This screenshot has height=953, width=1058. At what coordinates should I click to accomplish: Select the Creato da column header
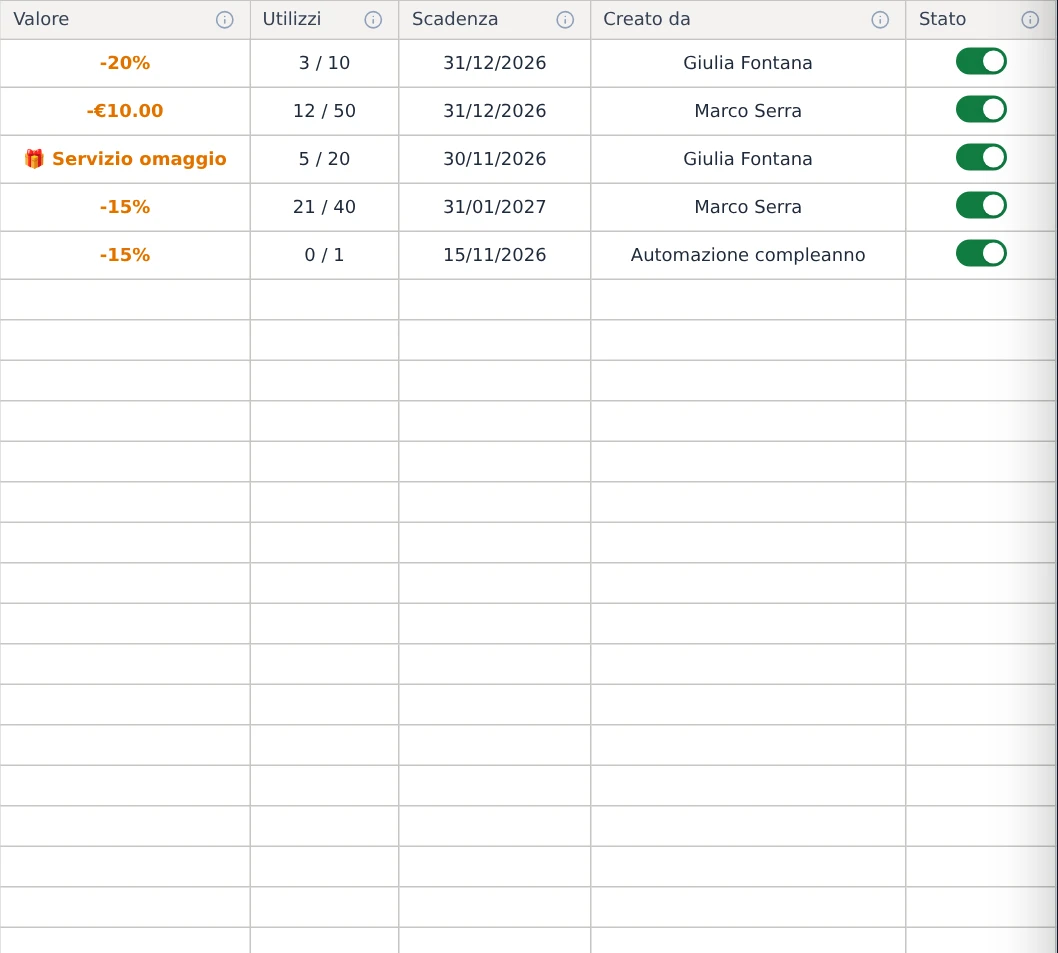coord(748,20)
